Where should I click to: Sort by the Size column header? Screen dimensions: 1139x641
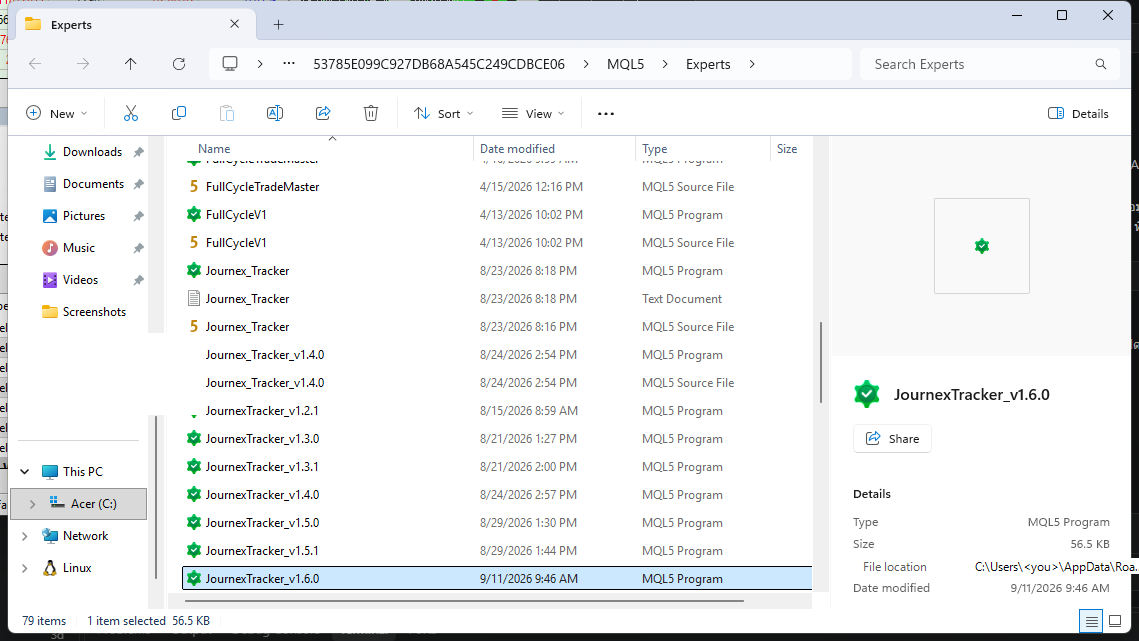click(787, 148)
